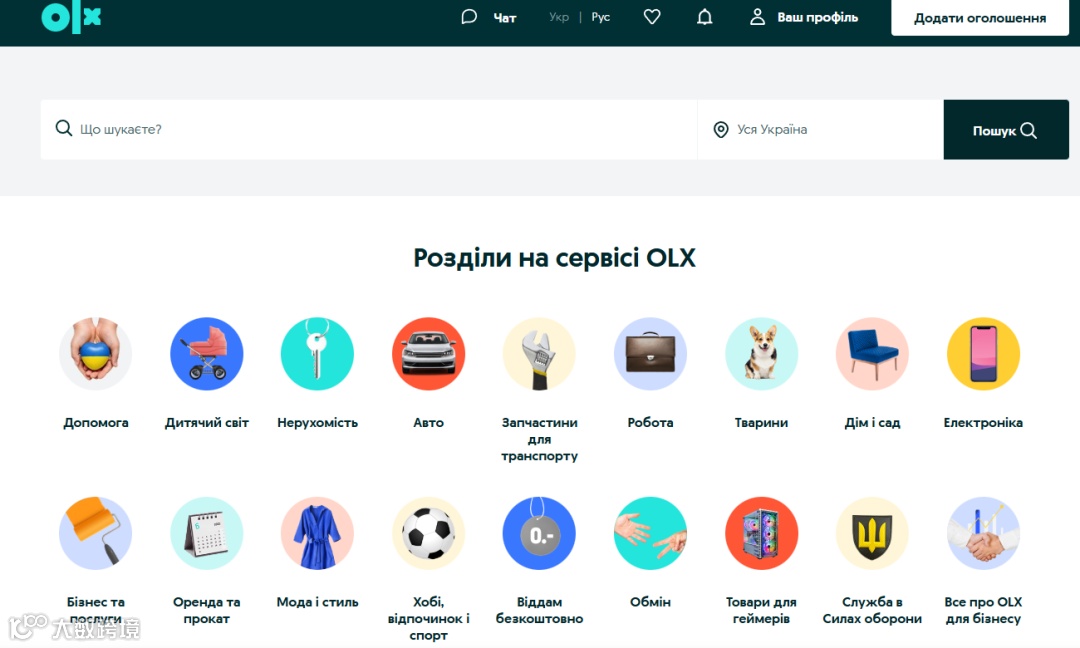Click Оренда та прокат label

pos(207,610)
